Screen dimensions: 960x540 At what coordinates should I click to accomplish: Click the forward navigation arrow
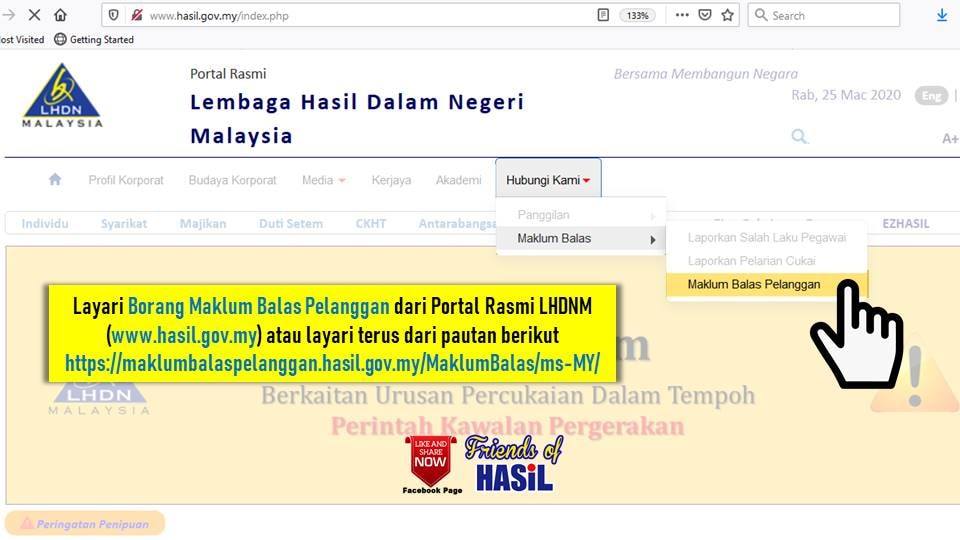[x=8, y=15]
